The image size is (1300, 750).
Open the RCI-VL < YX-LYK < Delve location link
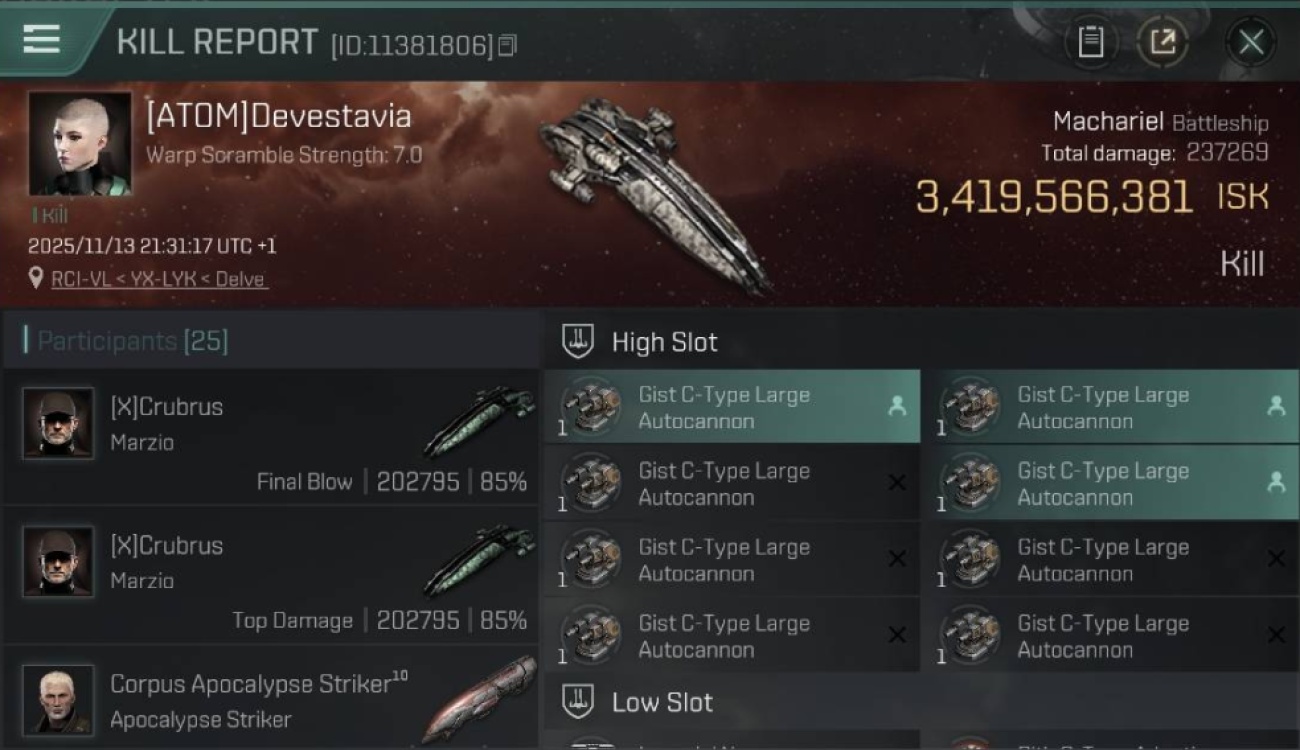[159, 279]
